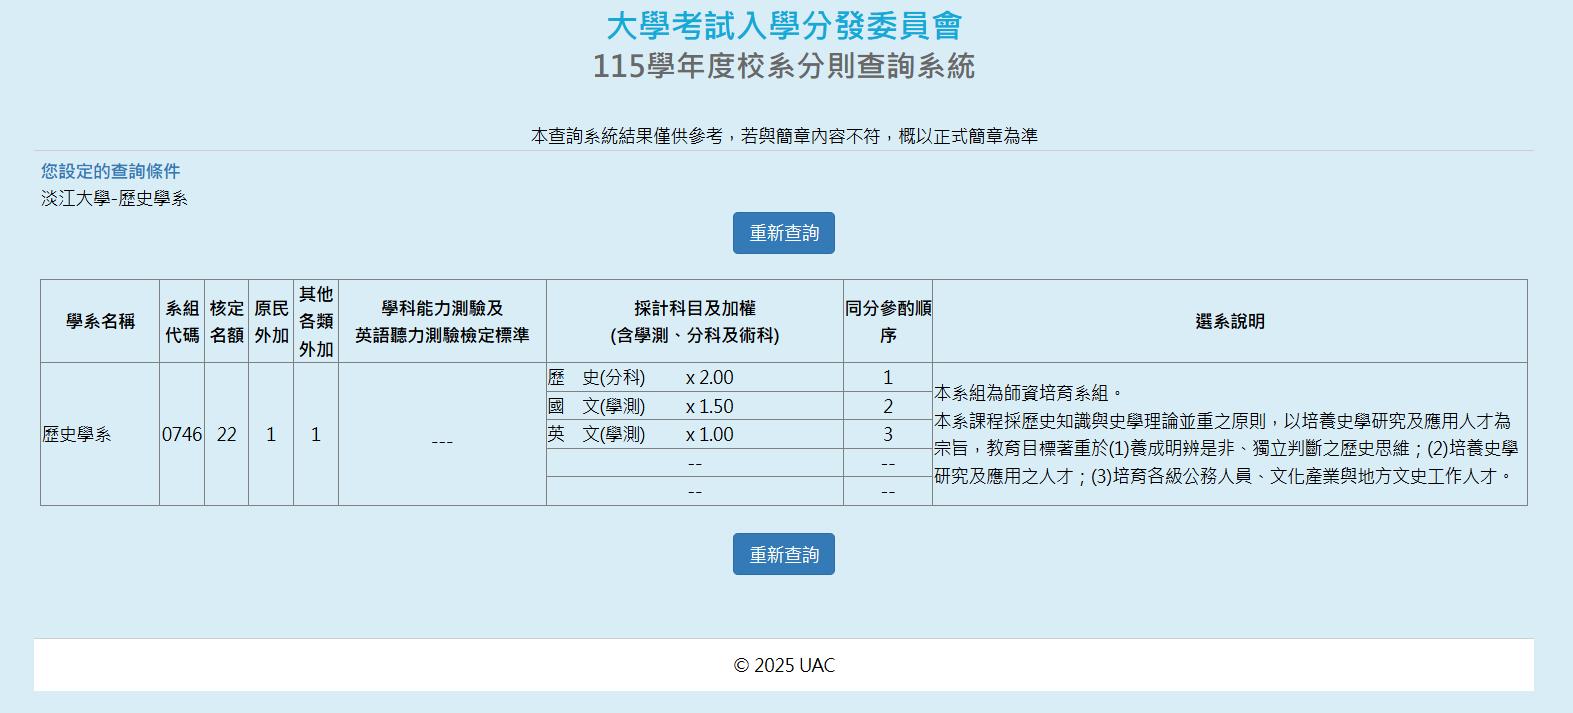Click the 採計科目及加權 column header
Viewport: 1573px width, 713px height.
(x=694, y=321)
